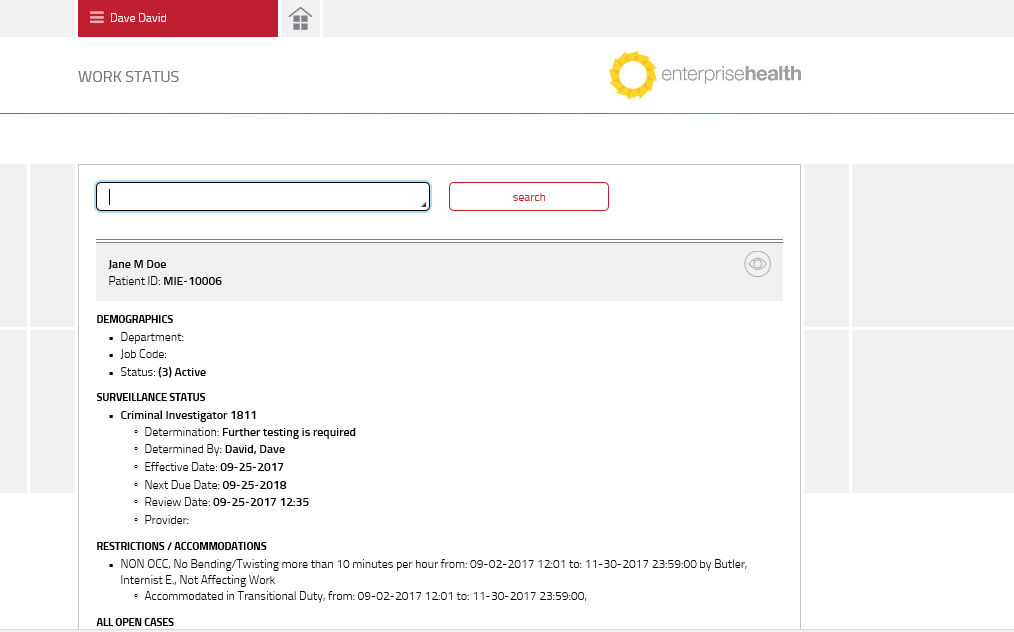This screenshot has width=1014, height=632.
Task: Click the ALL OPEN CASES heading
Action: 135,622
